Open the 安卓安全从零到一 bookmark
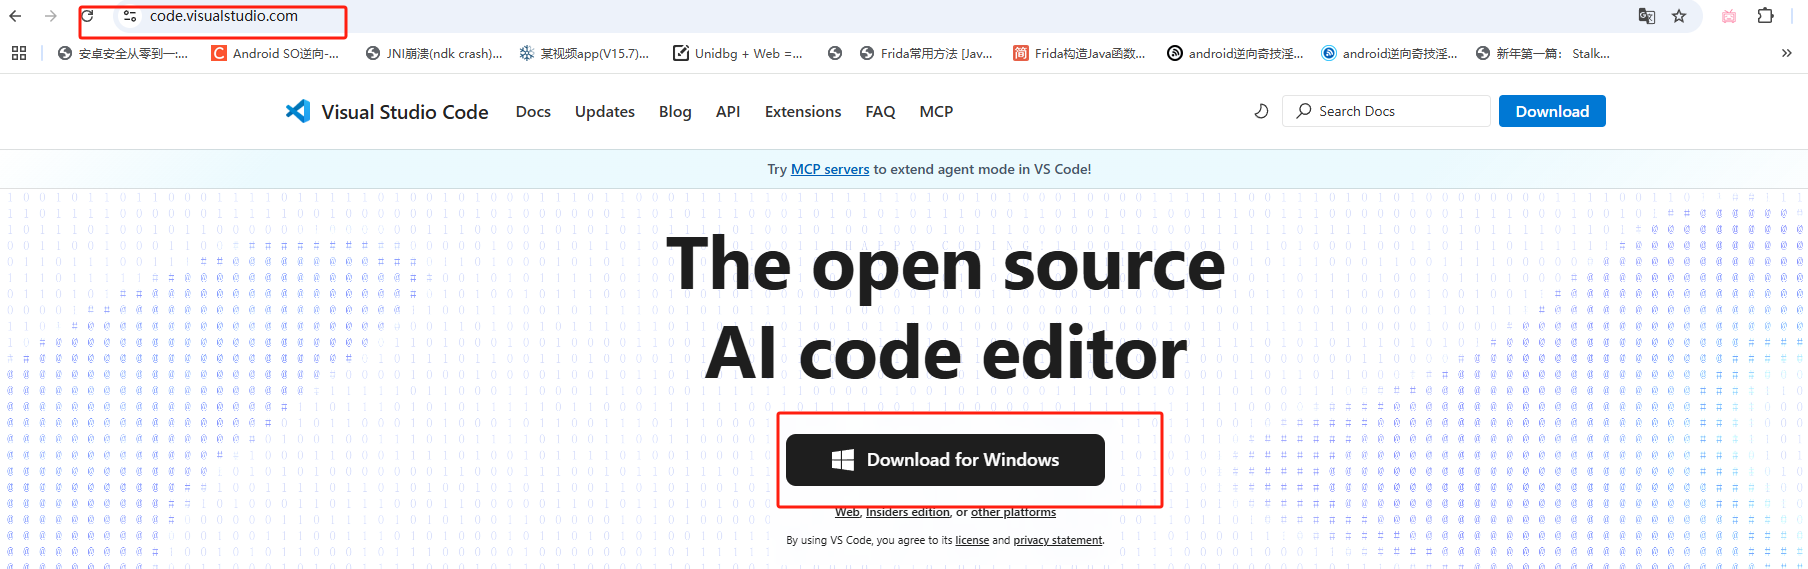 [x=123, y=54]
